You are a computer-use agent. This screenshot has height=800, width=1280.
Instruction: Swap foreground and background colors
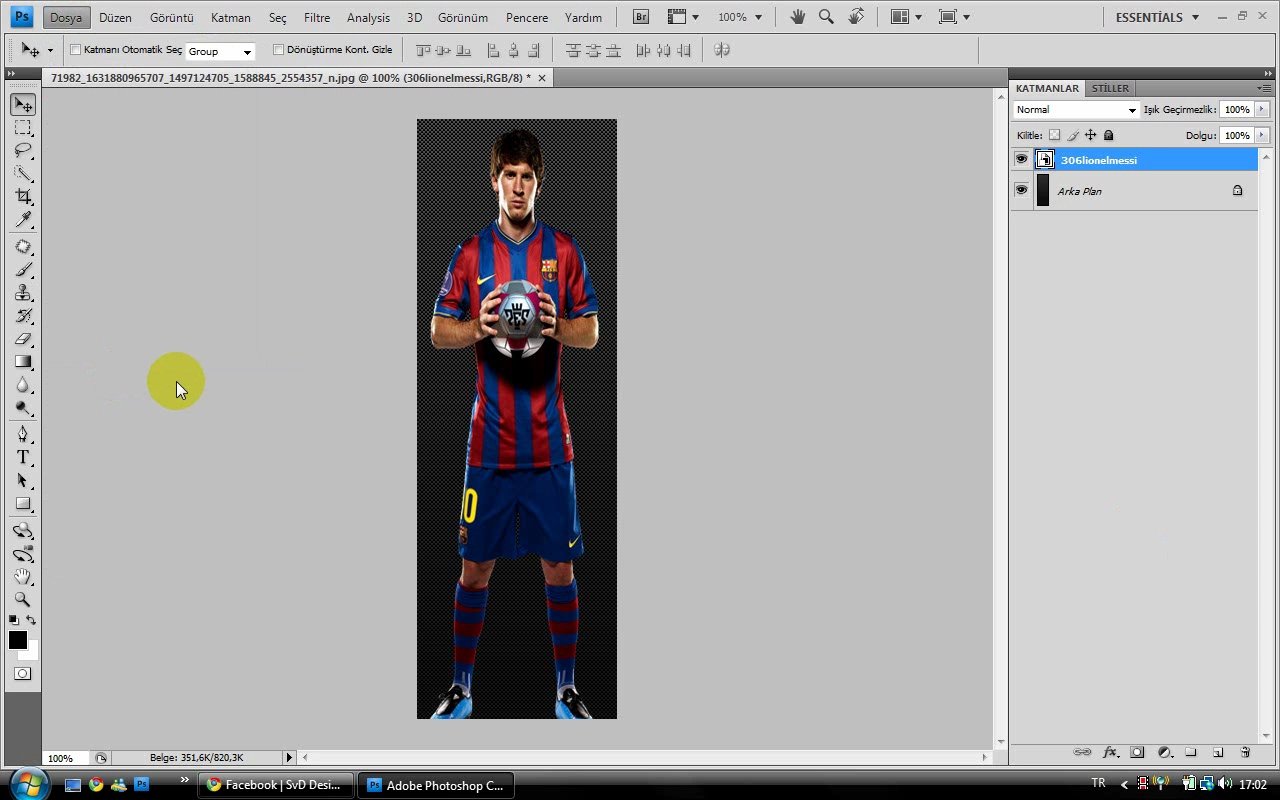coord(31,620)
